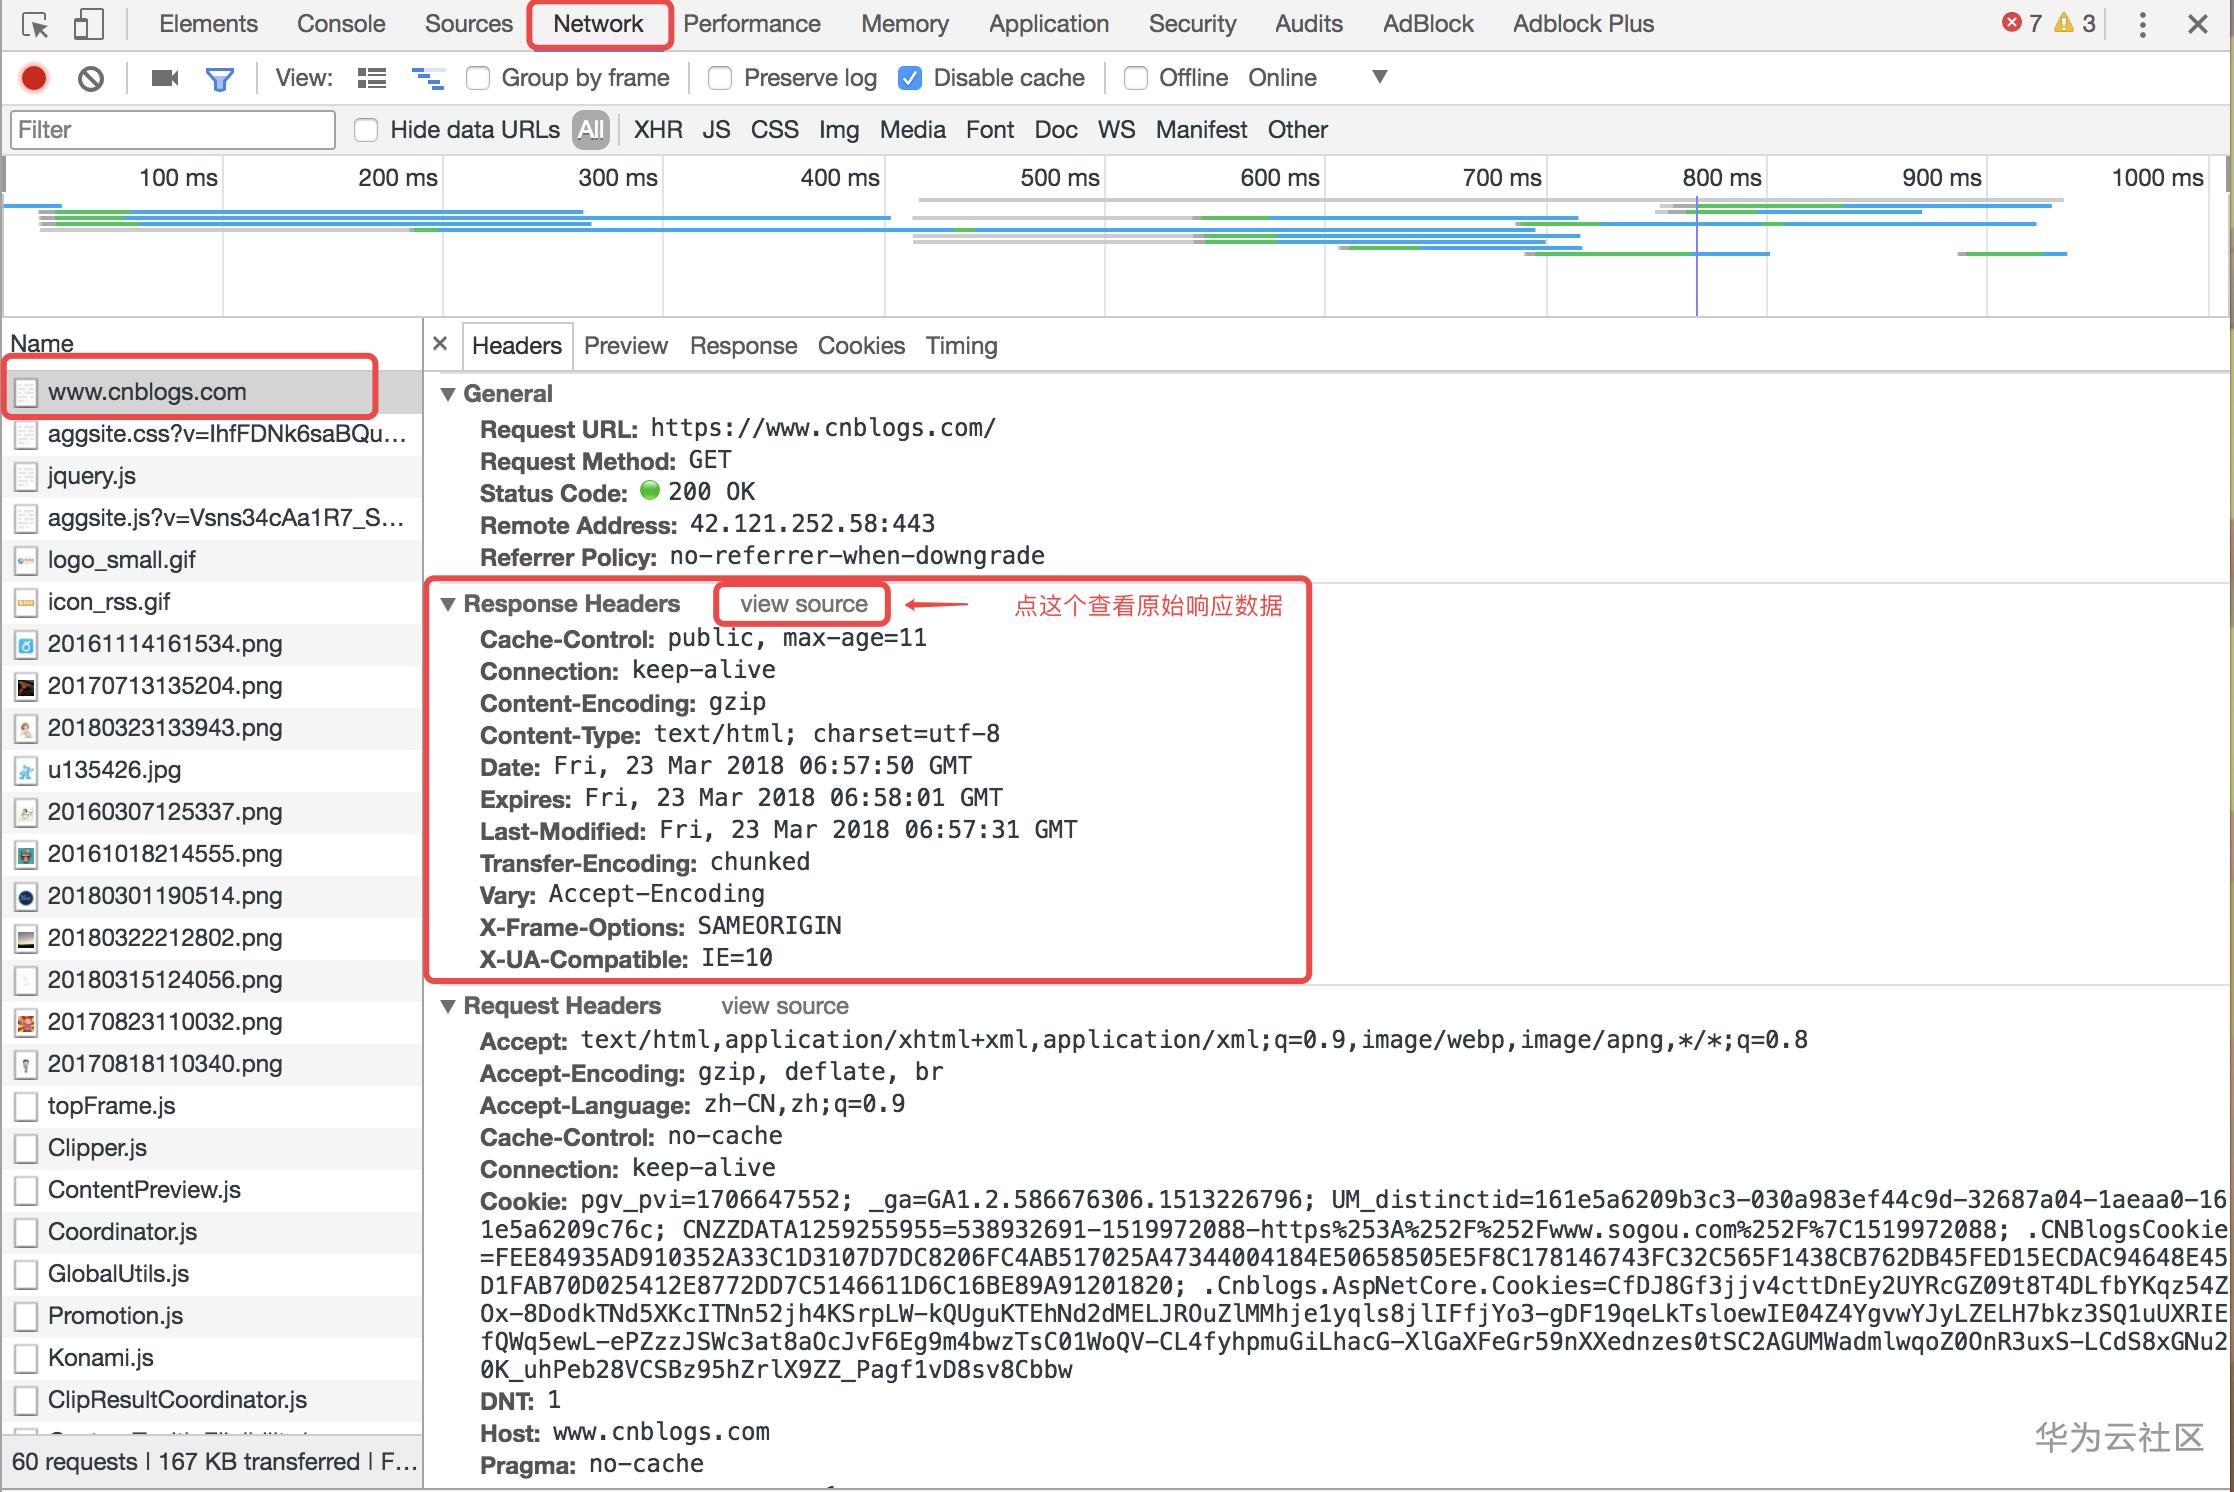Screen dimensions: 2234x1492
Task: Enable the Preserve log checkbox
Action: pos(720,78)
